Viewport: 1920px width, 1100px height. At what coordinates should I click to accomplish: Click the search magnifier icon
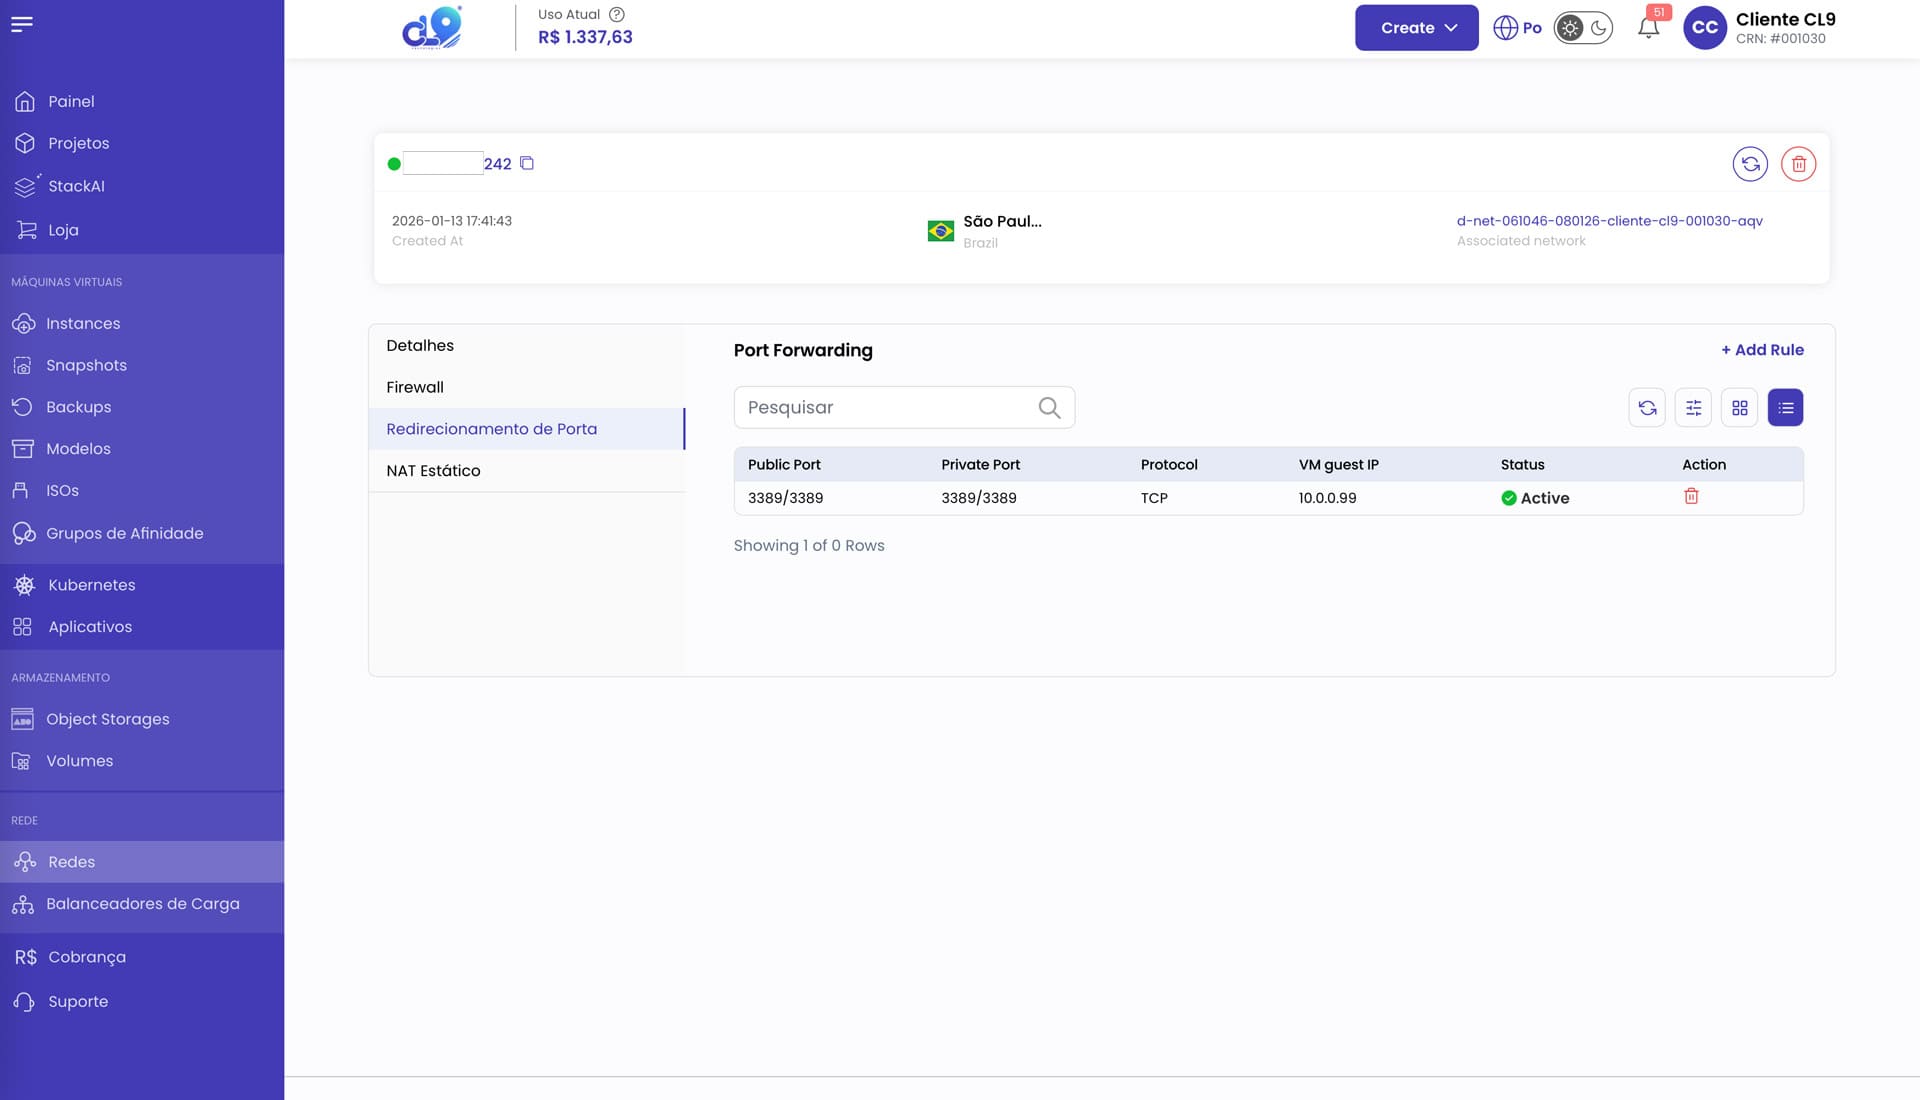coord(1049,407)
